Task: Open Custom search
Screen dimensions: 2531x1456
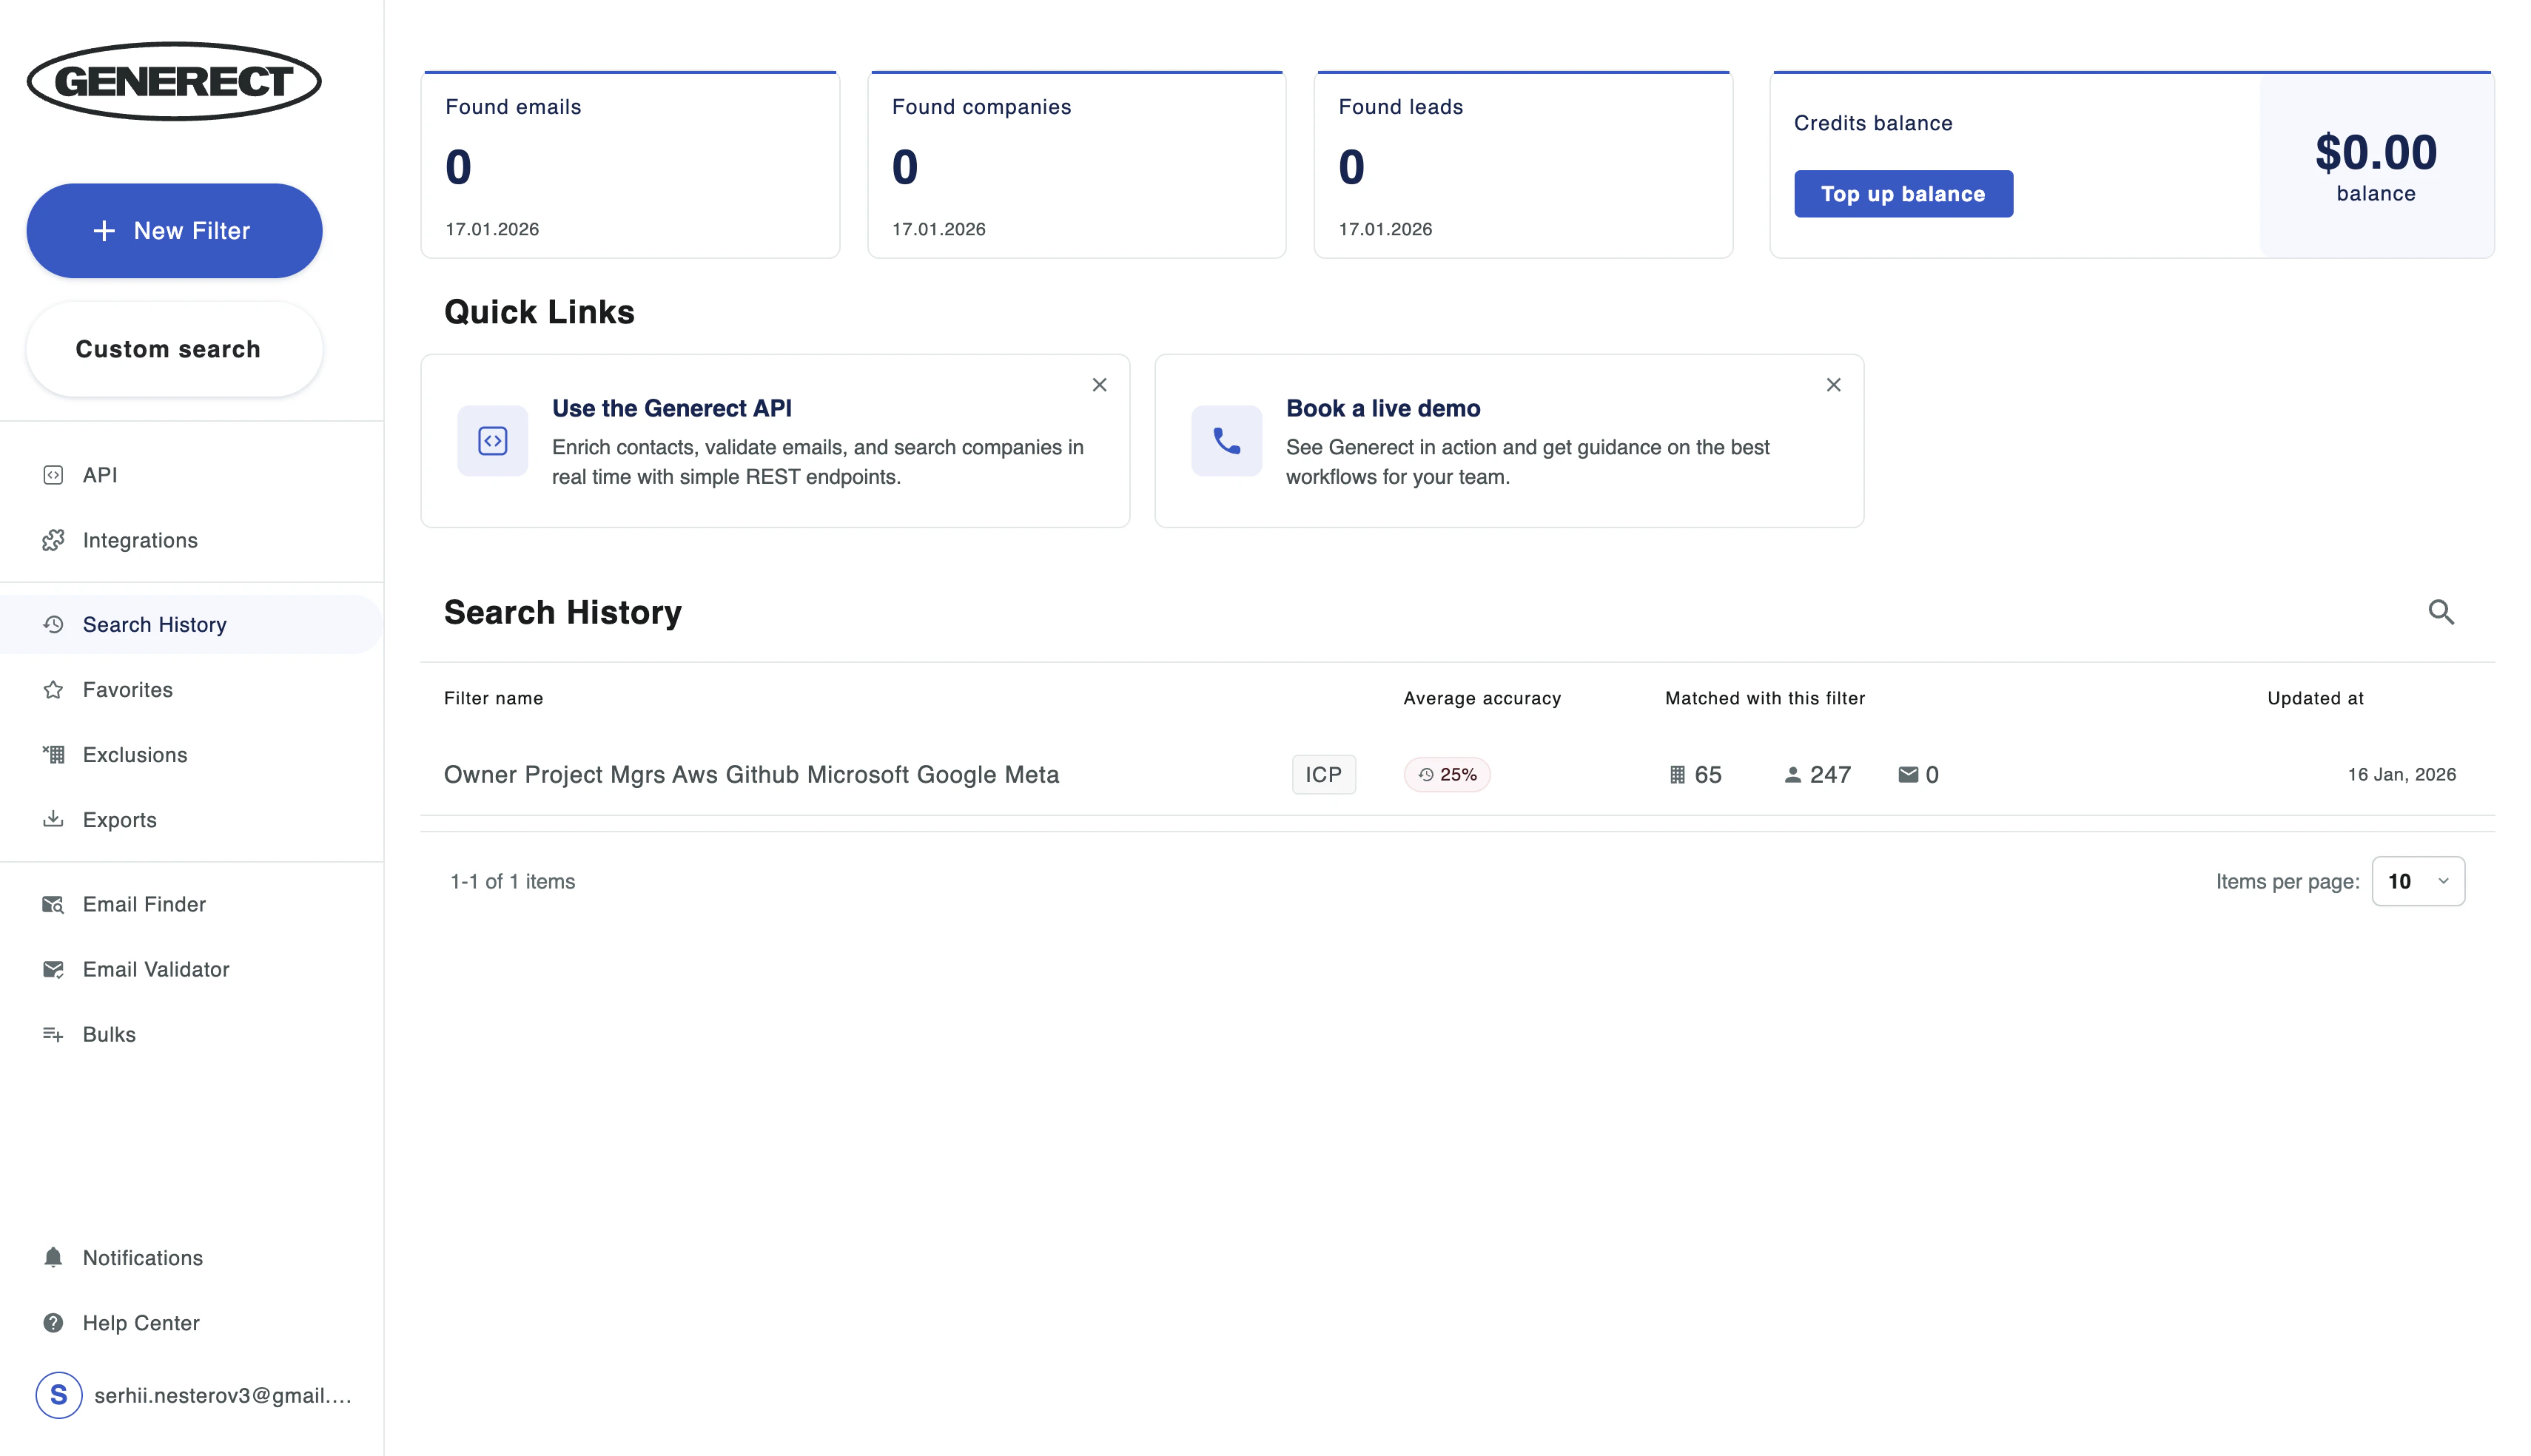Action: [174, 349]
